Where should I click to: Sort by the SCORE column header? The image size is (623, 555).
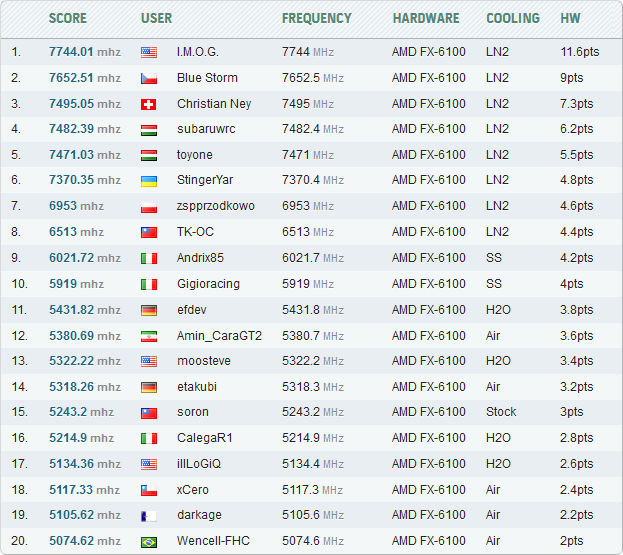click(68, 18)
